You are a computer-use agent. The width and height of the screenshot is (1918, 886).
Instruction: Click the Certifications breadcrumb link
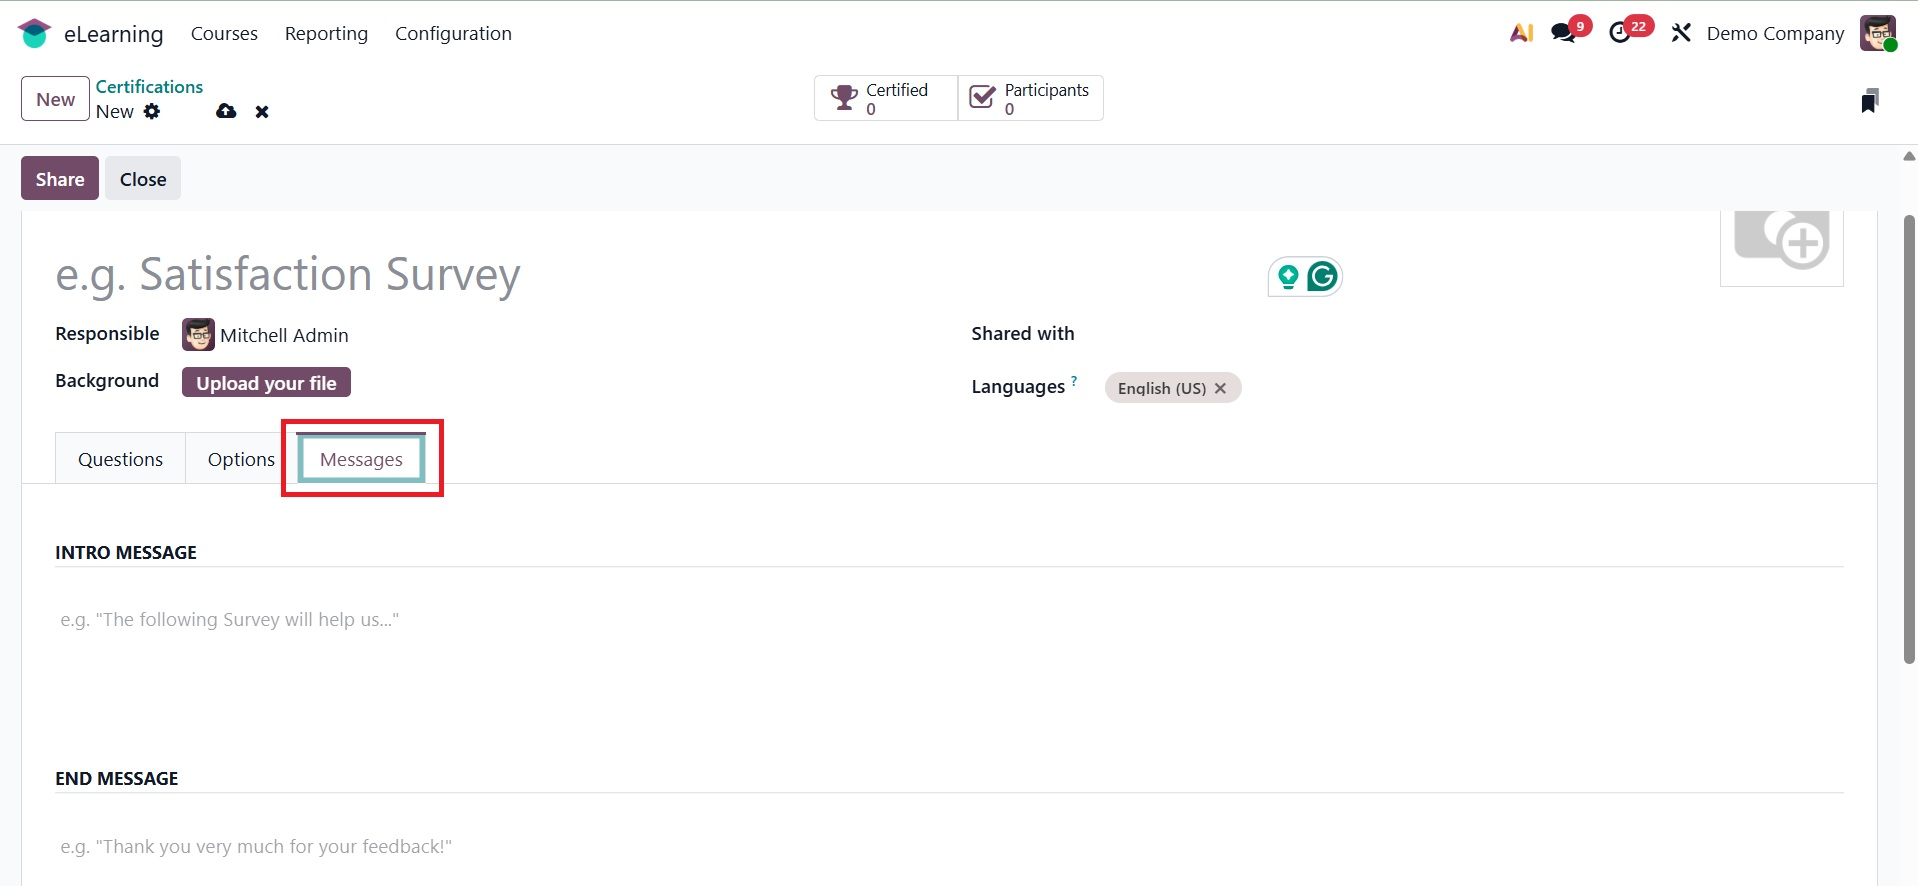coord(149,87)
